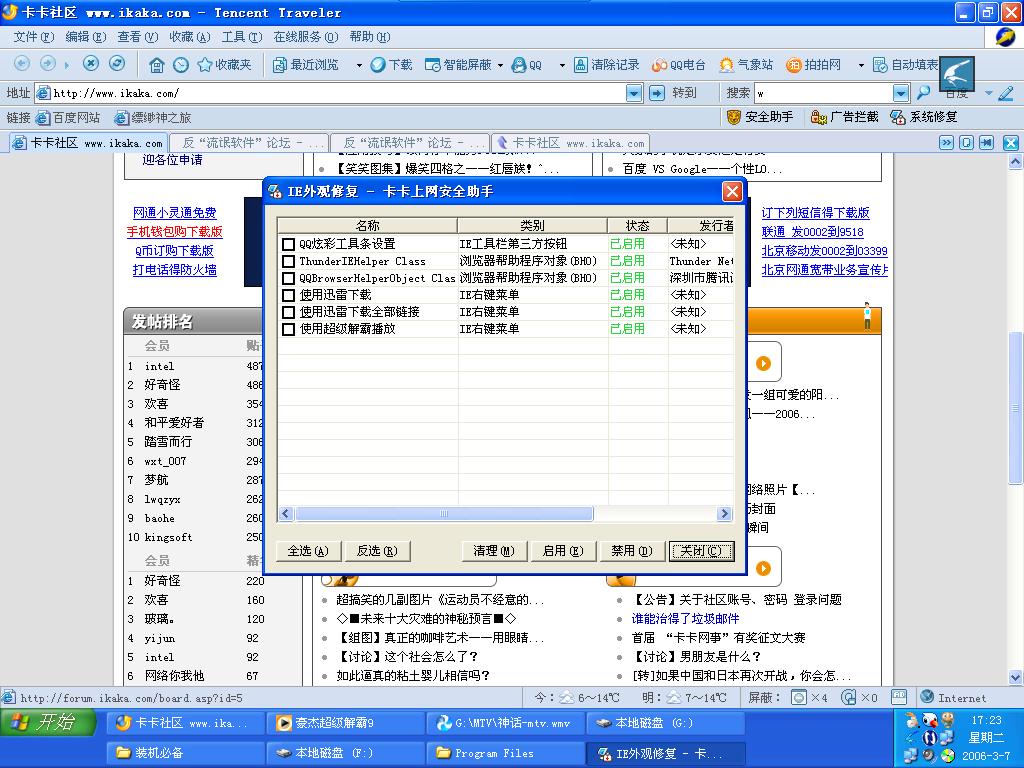Switch to second 反“流氓软件”论坛 tab
Screen dimensions: 1024x768
(409, 142)
